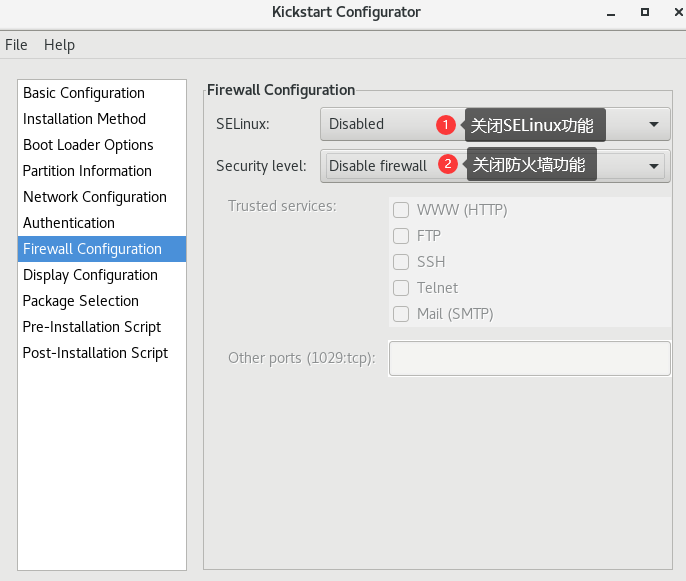The image size is (686, 581).
Task: Select Post-Installation Script item
Action: 102,353
